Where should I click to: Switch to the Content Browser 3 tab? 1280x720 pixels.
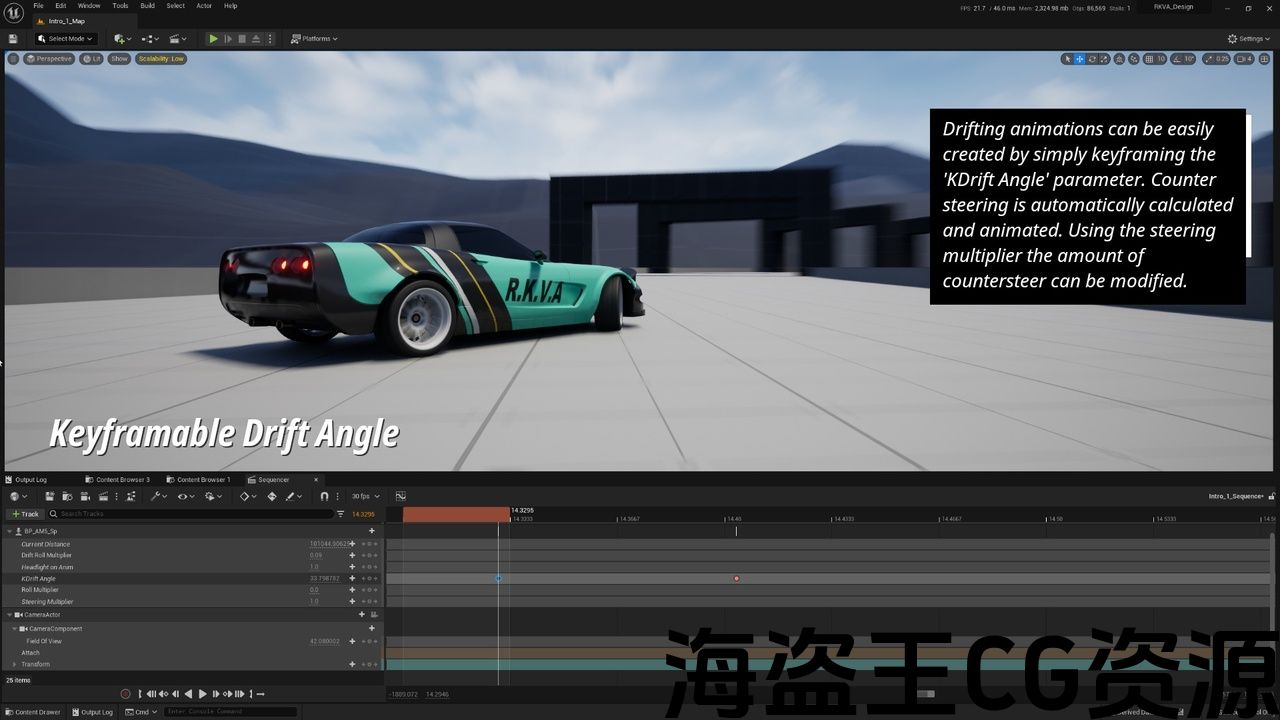pyautogui.click(x=122, y=479)
